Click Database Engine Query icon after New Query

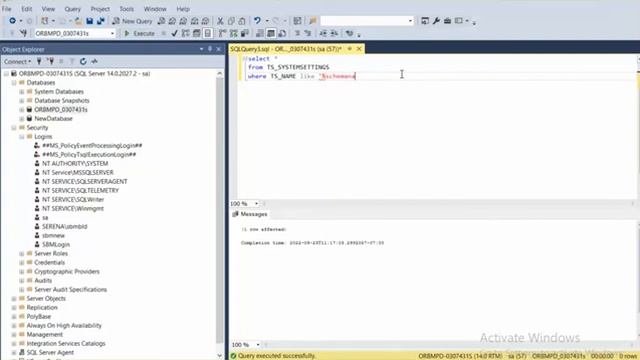161,21
